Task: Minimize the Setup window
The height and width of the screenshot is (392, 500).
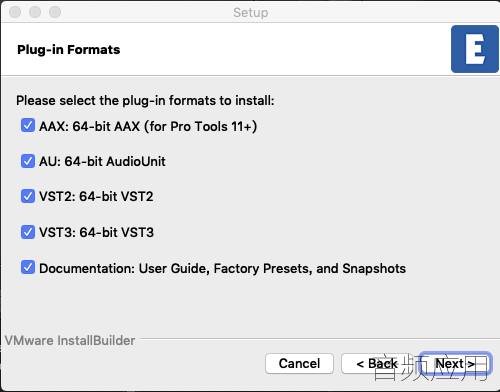Action: (35, 12)
